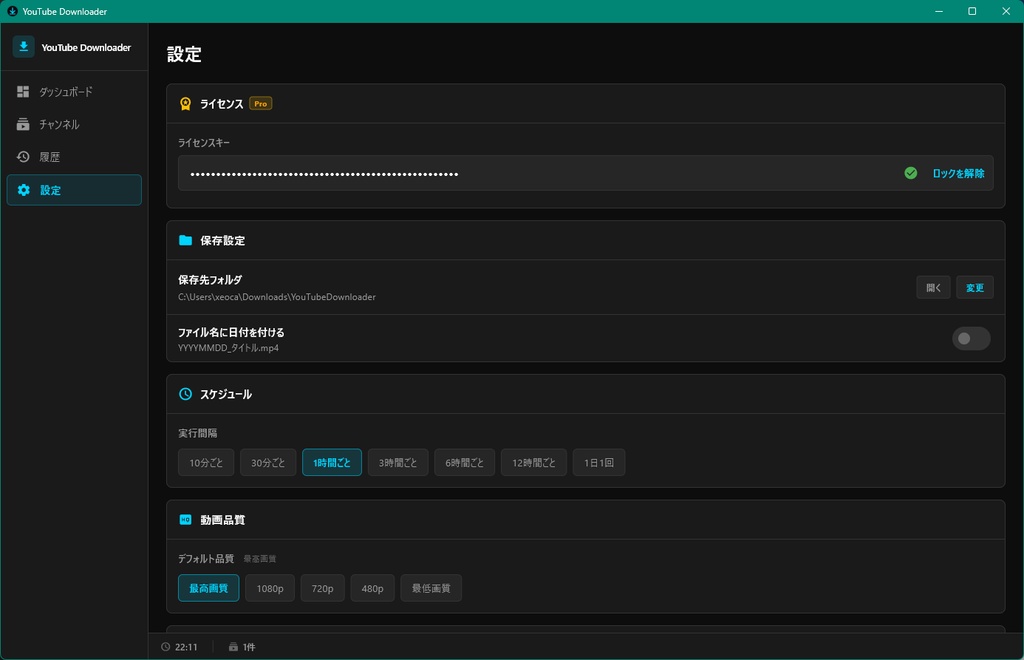1024x660 pixels.
Task: Click 変更 to change the save folder
Action: pyautogui.click(x=975, y=287)
